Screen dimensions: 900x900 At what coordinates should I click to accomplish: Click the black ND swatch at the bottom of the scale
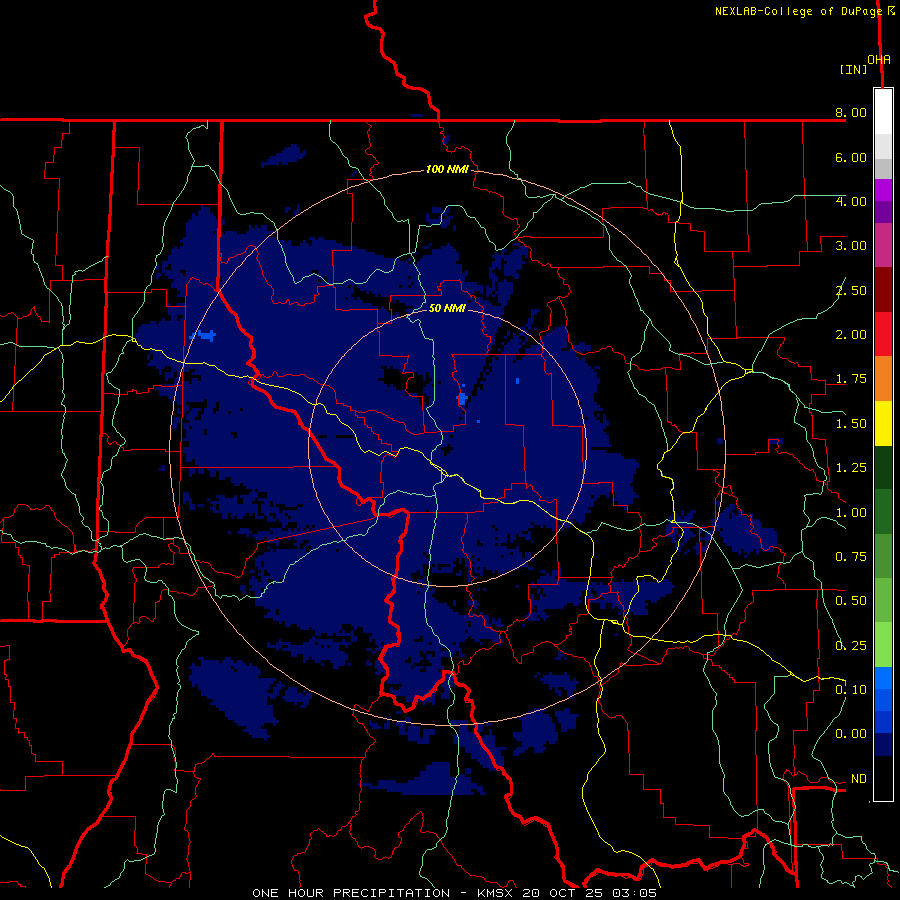pos(883,778)
